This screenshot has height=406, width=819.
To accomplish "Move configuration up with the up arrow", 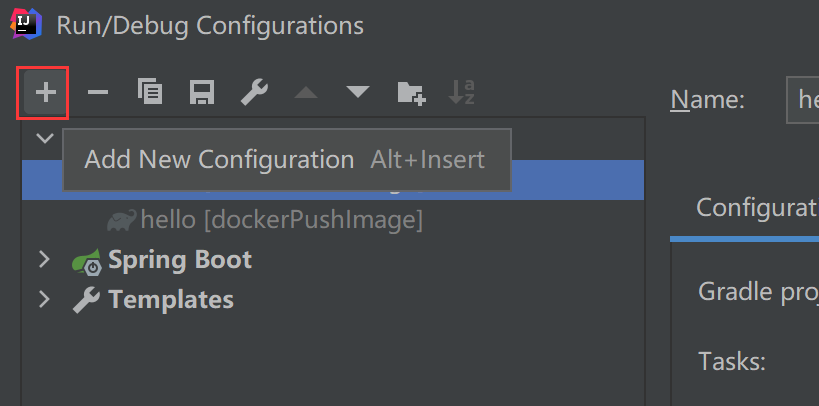I will 306,94.
